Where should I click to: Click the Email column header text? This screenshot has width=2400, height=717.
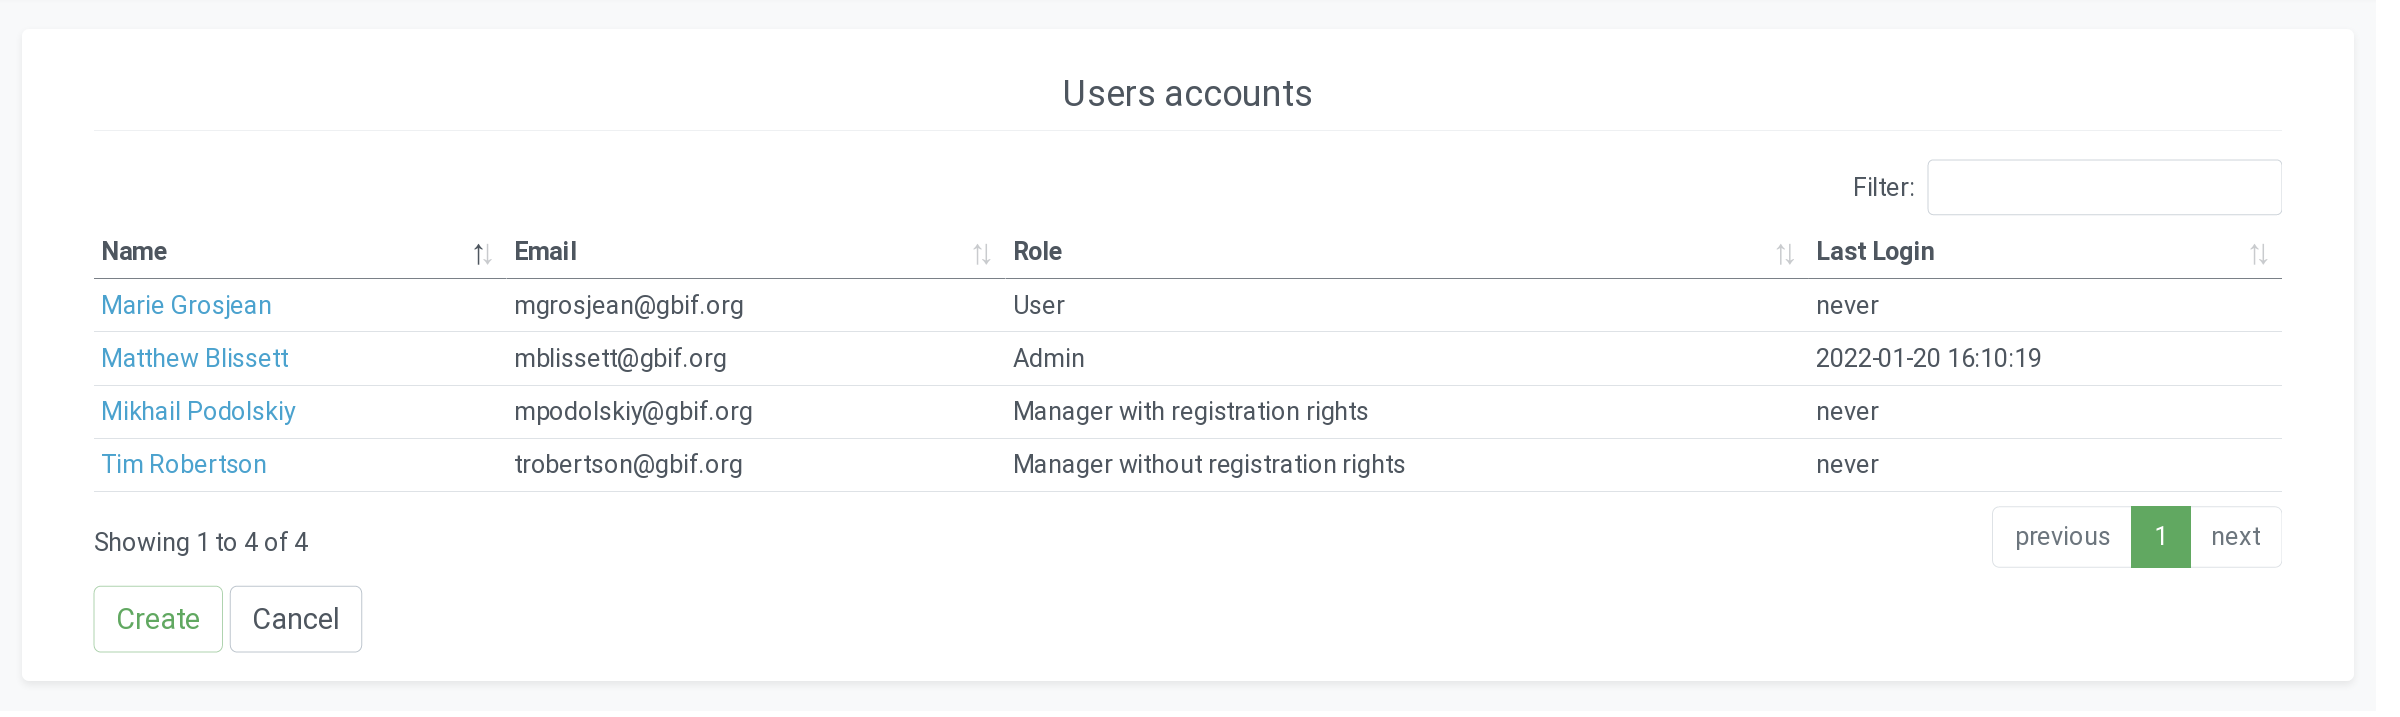pos(545,251)
